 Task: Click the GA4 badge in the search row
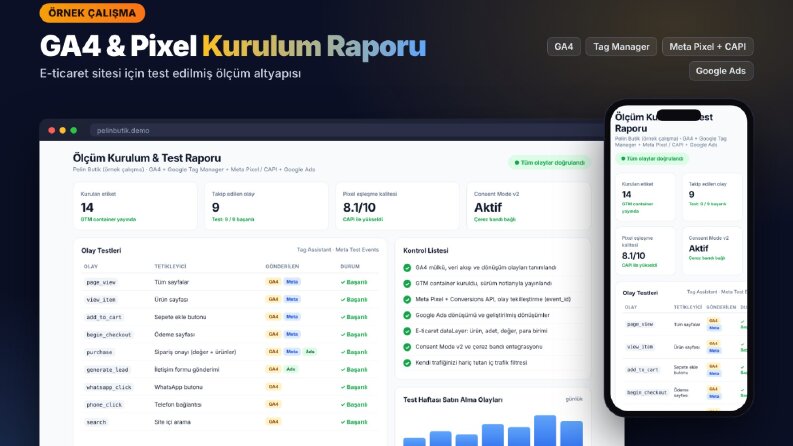[x=274, y=422]
